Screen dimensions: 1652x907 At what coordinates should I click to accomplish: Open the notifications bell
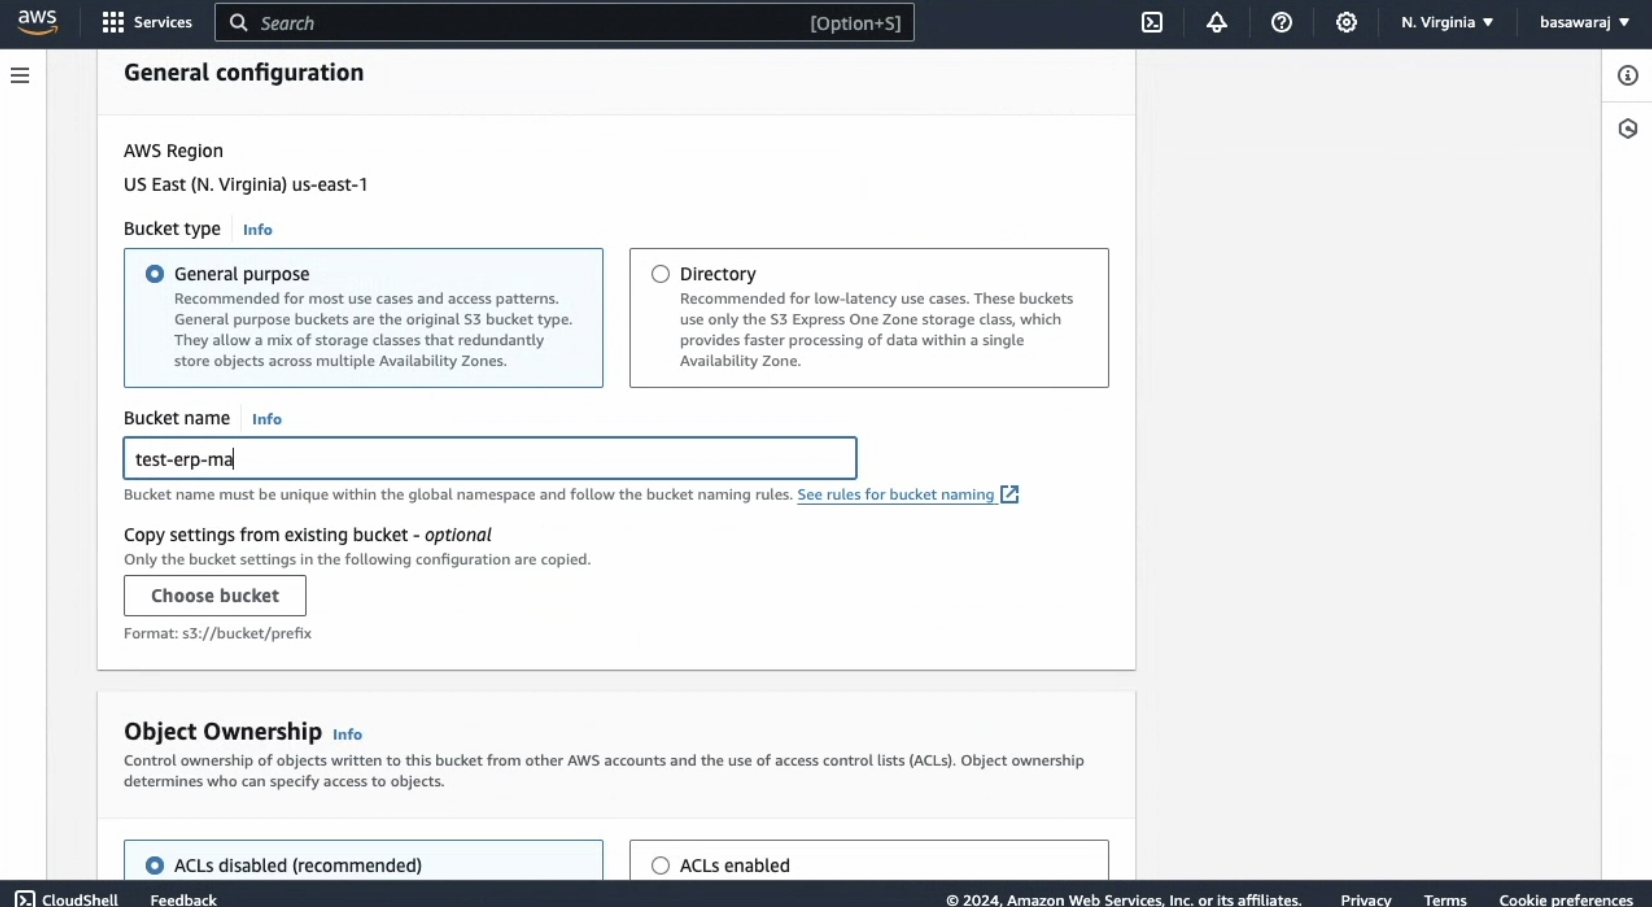[x=1216, y=22]
